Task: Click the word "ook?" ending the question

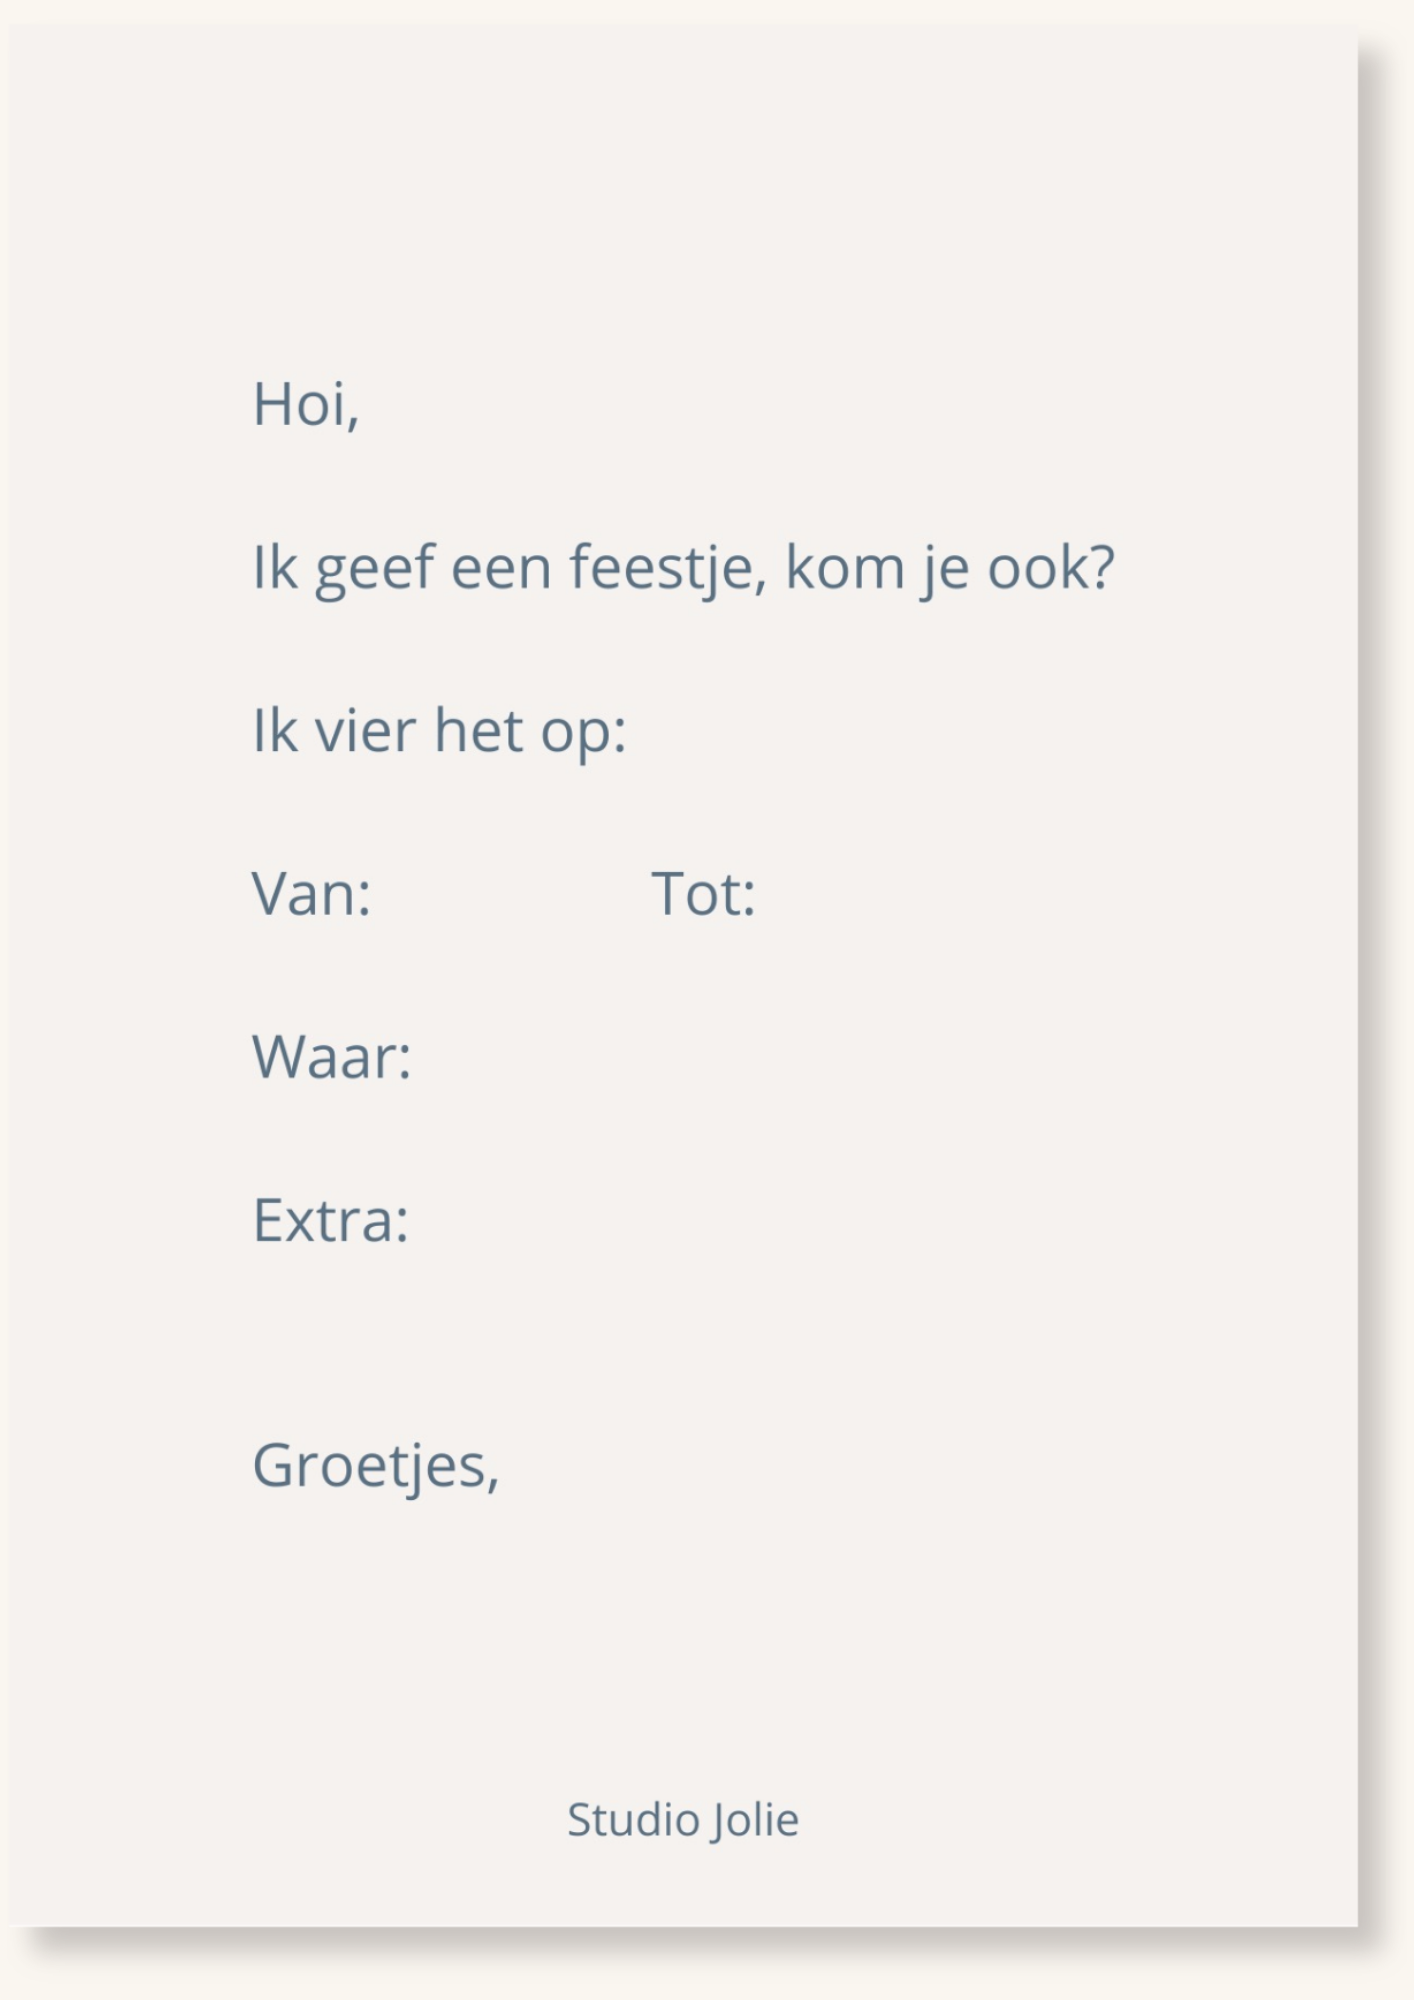Action: point(1050,568)
